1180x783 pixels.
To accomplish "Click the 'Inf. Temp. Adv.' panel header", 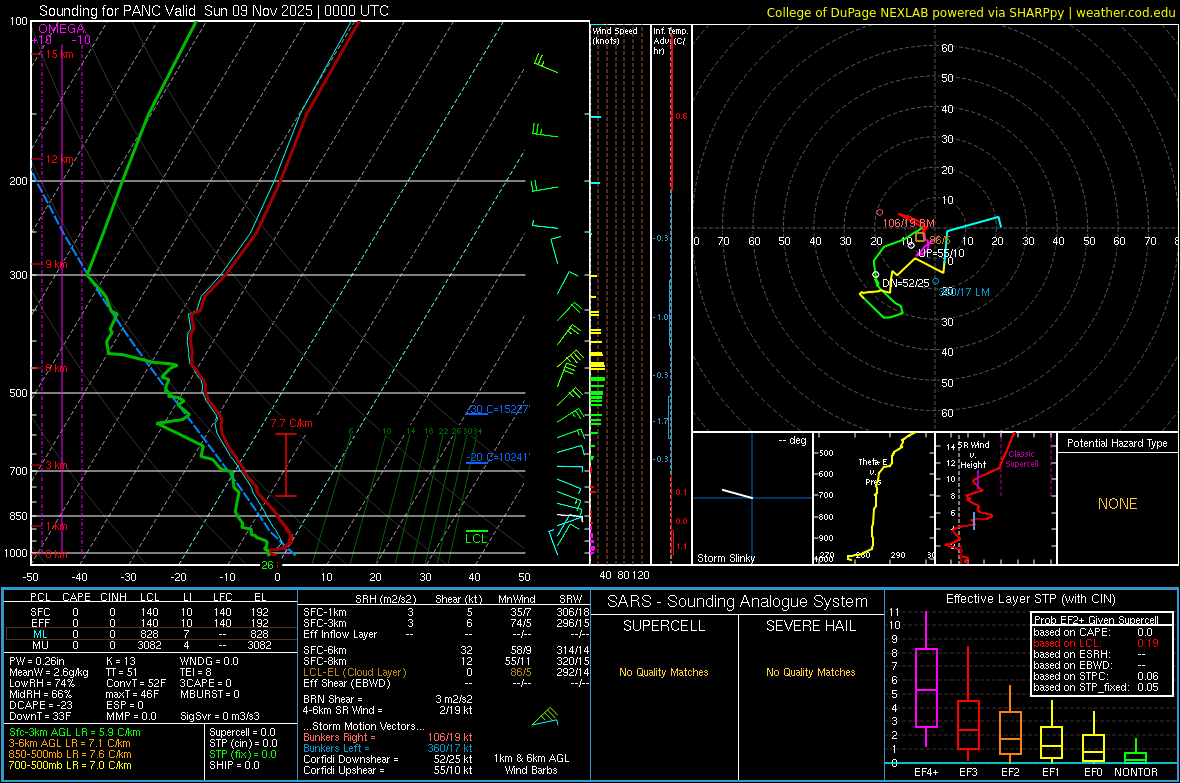I will (670, 41).
